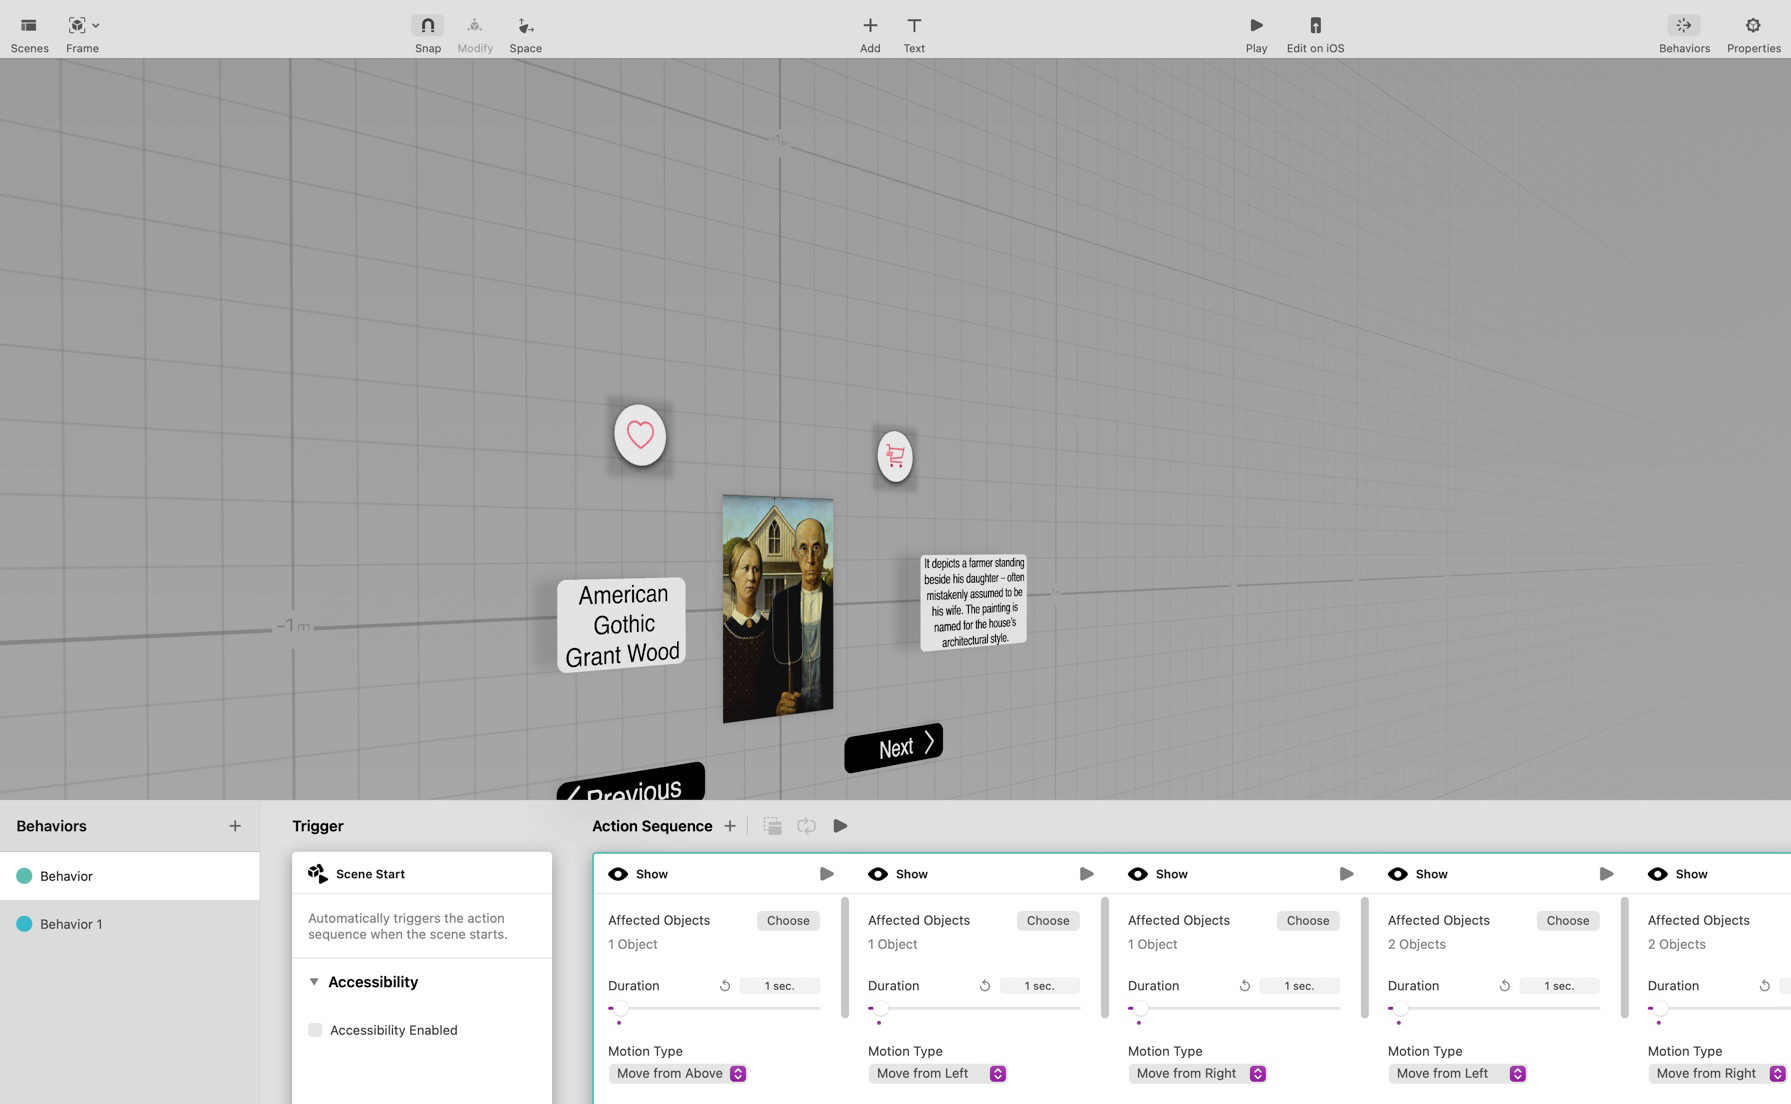Image resolution: width=1791 pixels, height=1104 pixels.
Task: Choose affected objects for second action
Action: pyautogui.click(x=1048, y=921)
